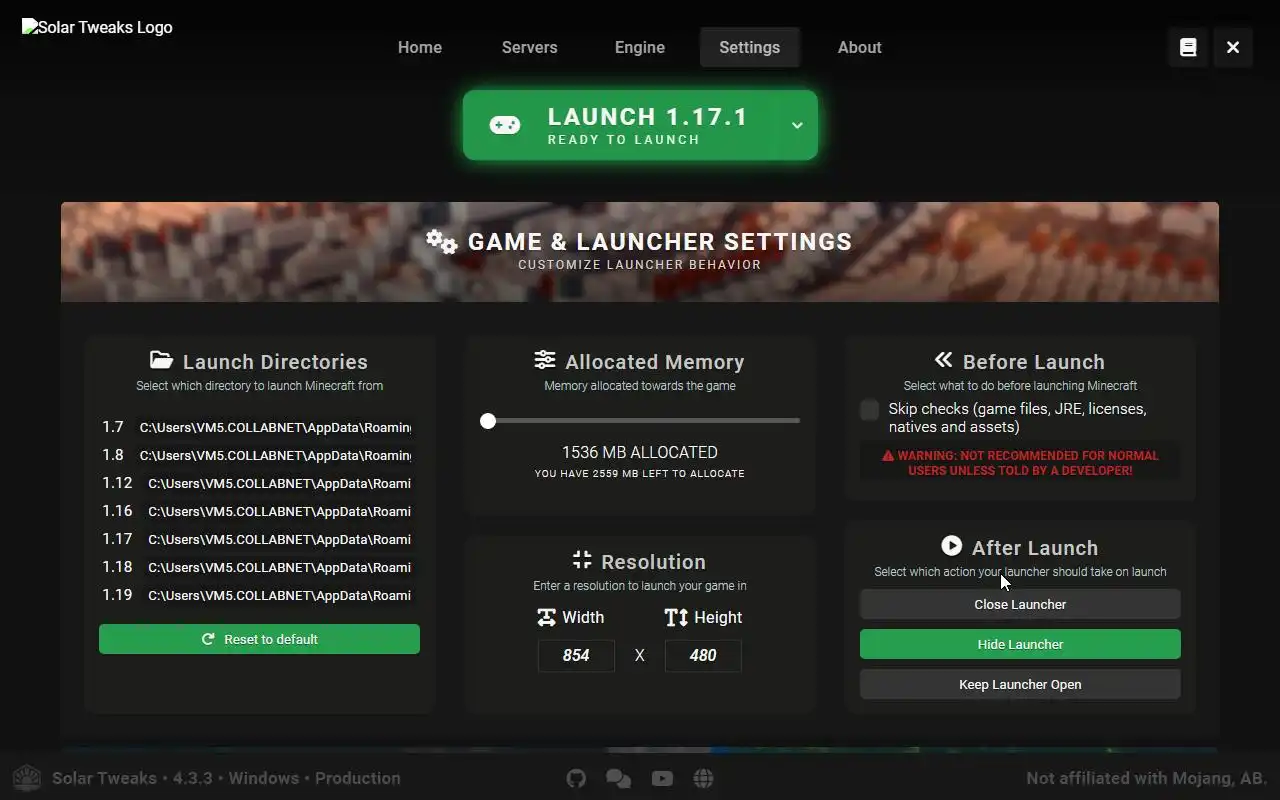Click the Width input field showing 854
This screenshot has height=800, width=1280.
pyautogui.click(x=576, y=655)
